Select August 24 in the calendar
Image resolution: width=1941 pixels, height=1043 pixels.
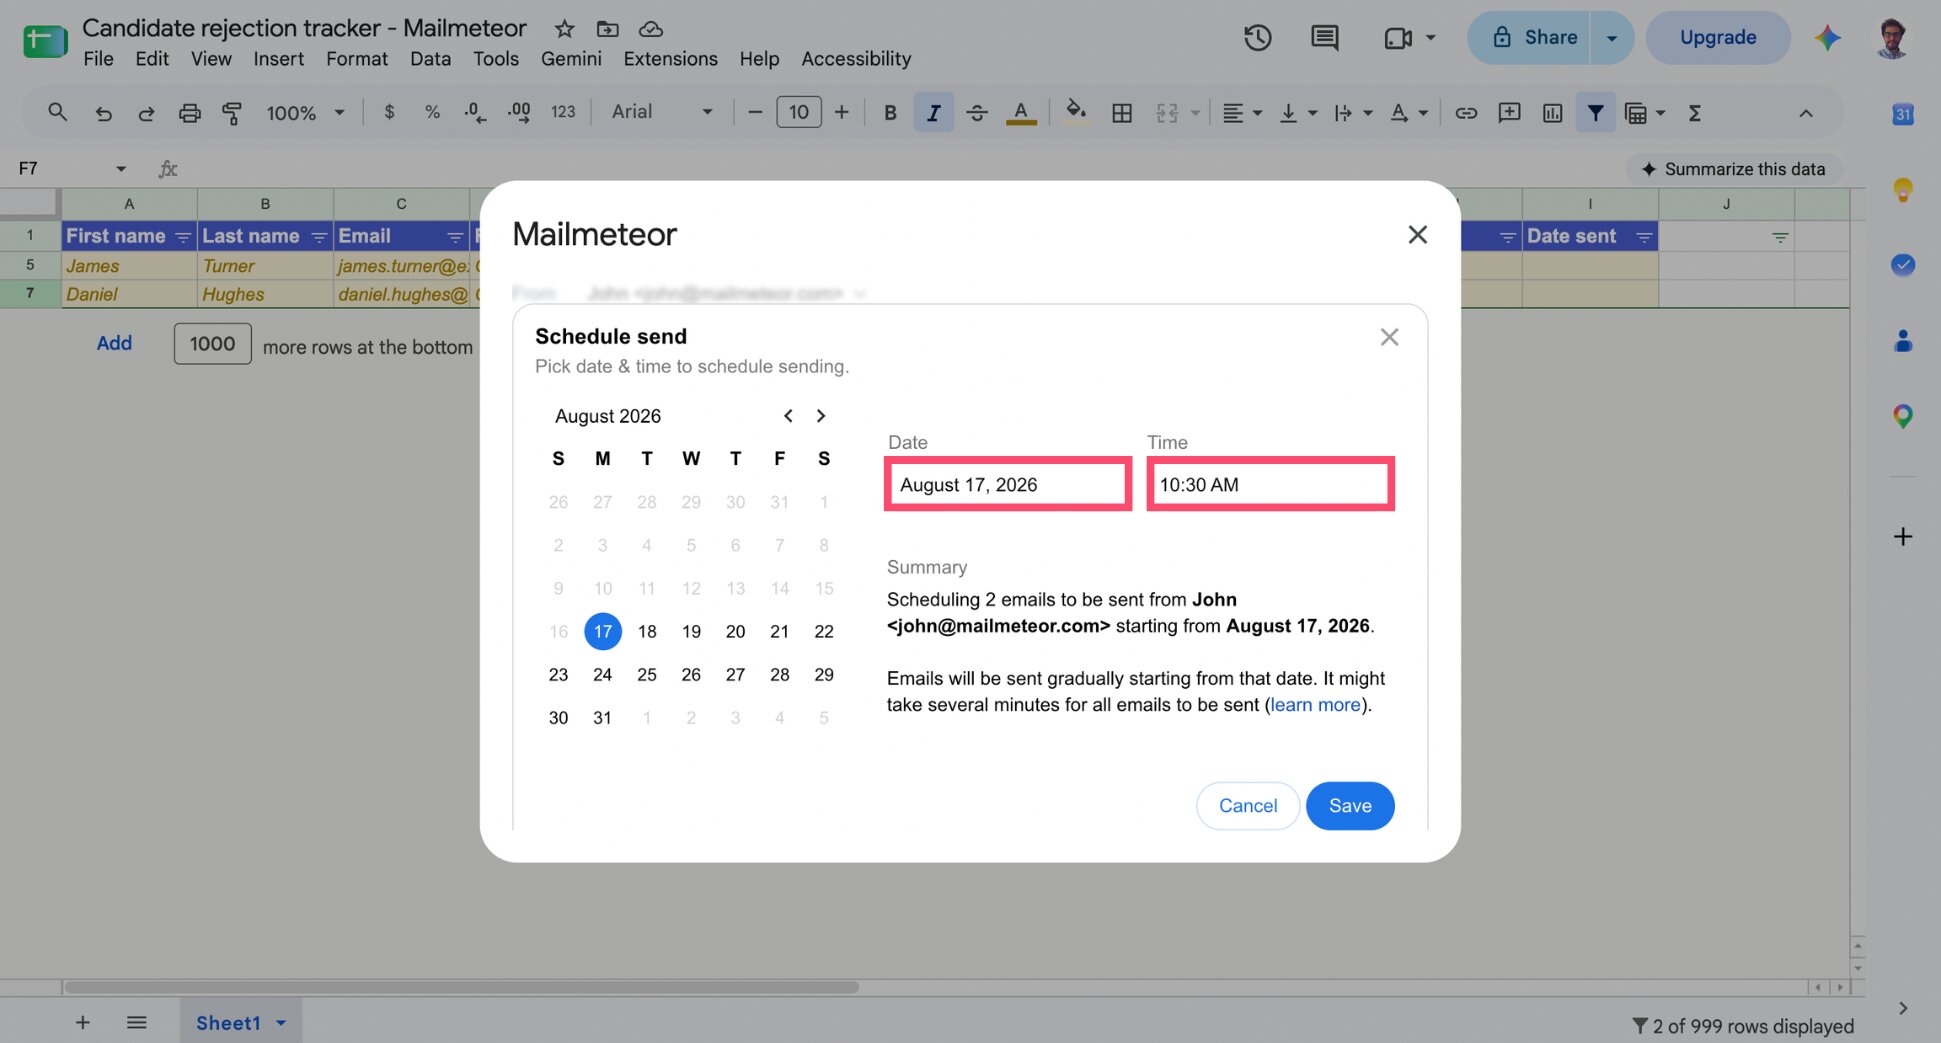[602, 675]
